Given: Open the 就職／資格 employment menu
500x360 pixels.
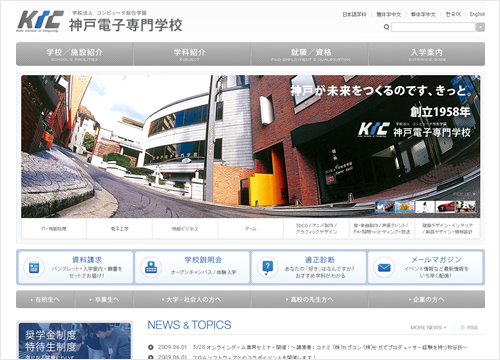Looking at the screenshot, I should (310, 54).
